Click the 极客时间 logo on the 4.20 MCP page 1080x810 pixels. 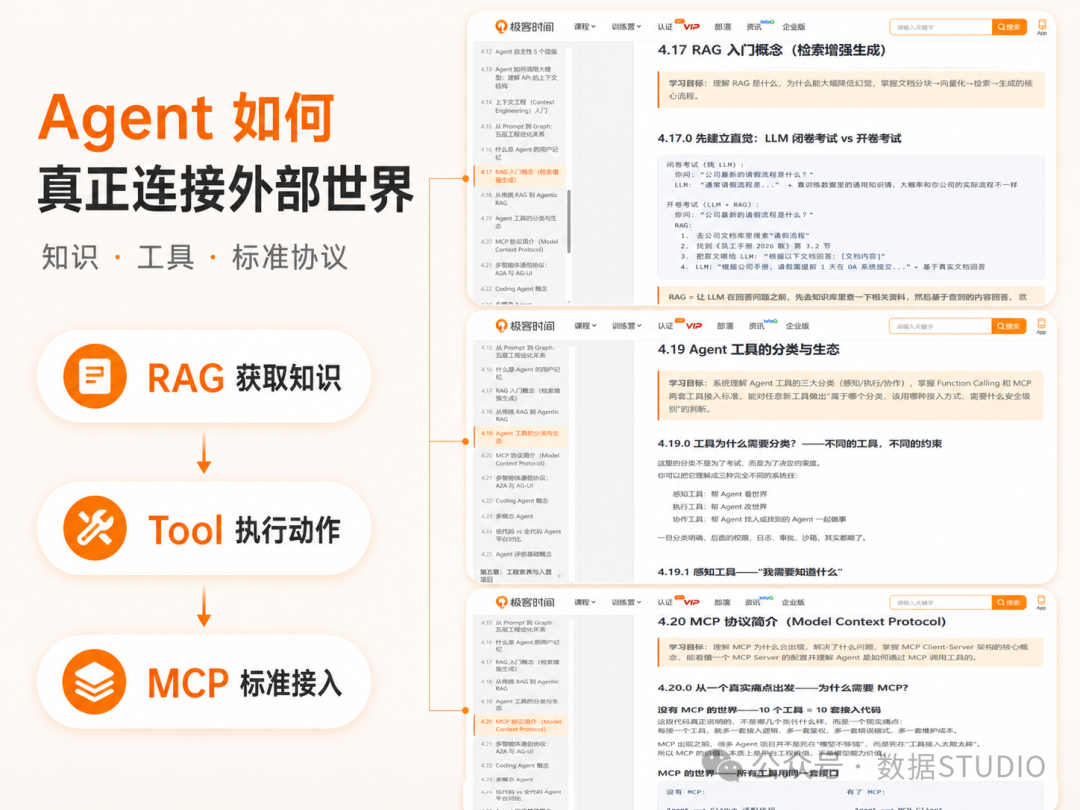click(x=524, y=602)
